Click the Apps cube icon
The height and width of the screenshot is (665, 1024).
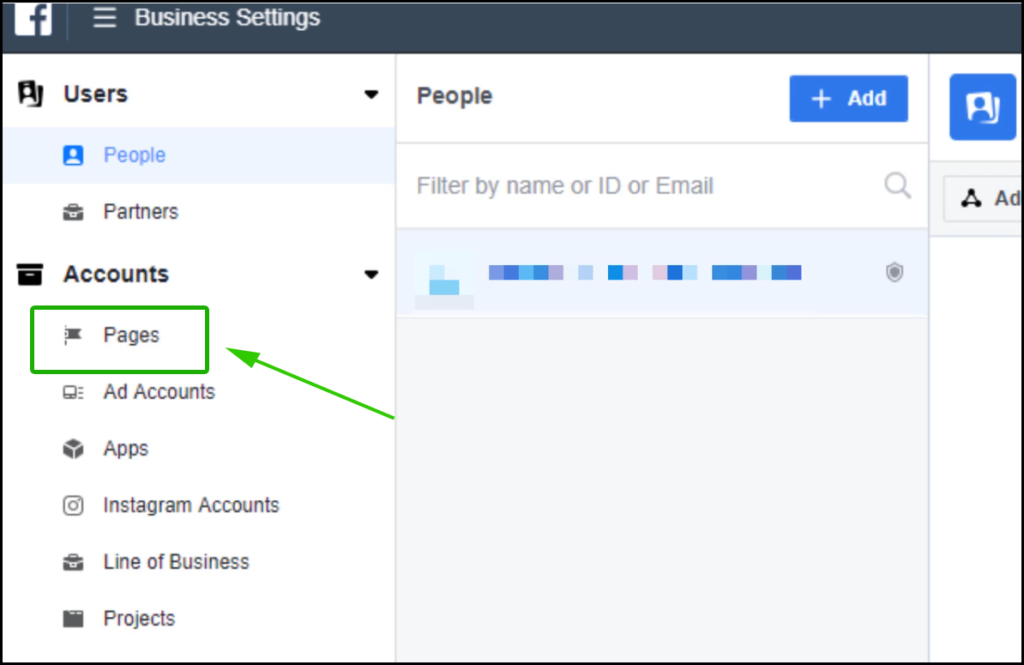pos(73,449)
